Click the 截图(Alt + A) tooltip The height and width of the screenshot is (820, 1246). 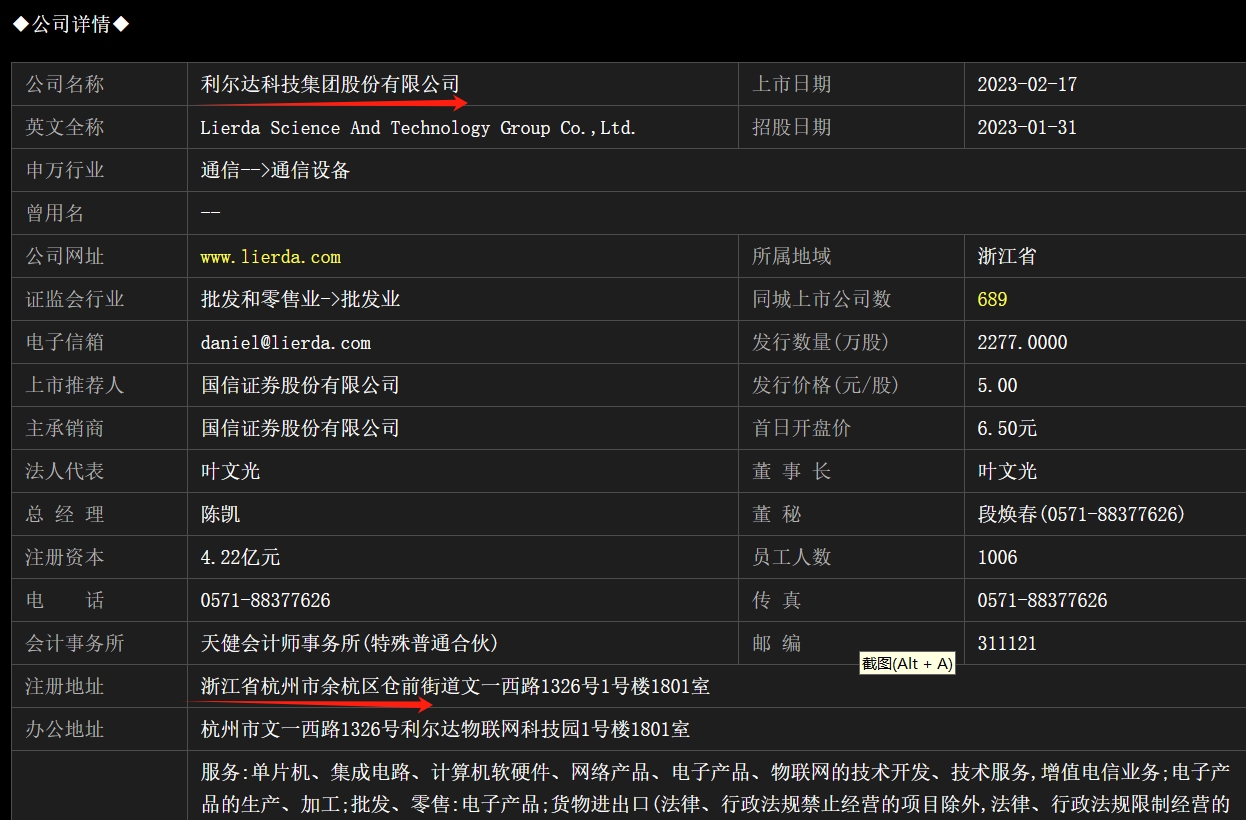click(x=907, y=663)
